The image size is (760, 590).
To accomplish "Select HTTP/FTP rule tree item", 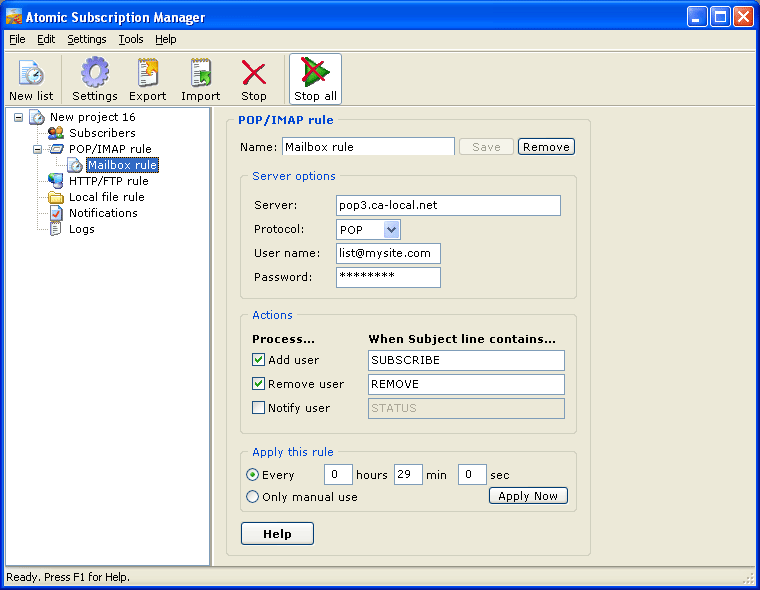I will [109, 181].
